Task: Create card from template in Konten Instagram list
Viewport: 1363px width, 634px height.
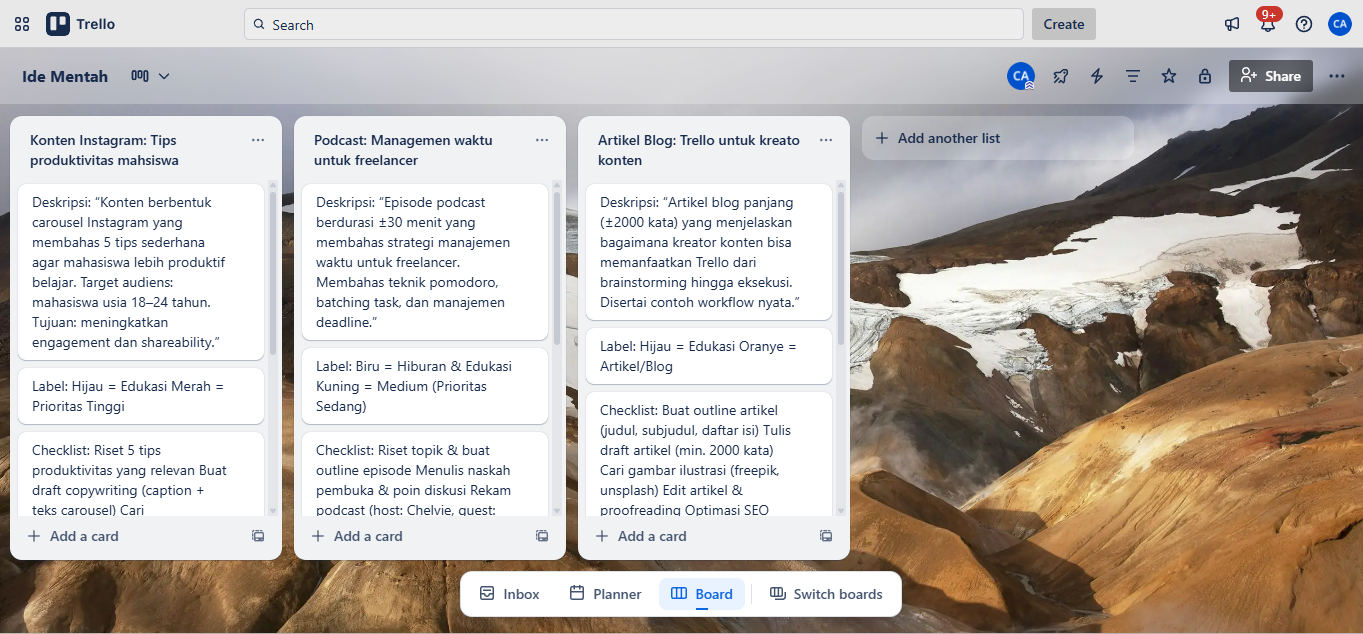Action: 258,536
